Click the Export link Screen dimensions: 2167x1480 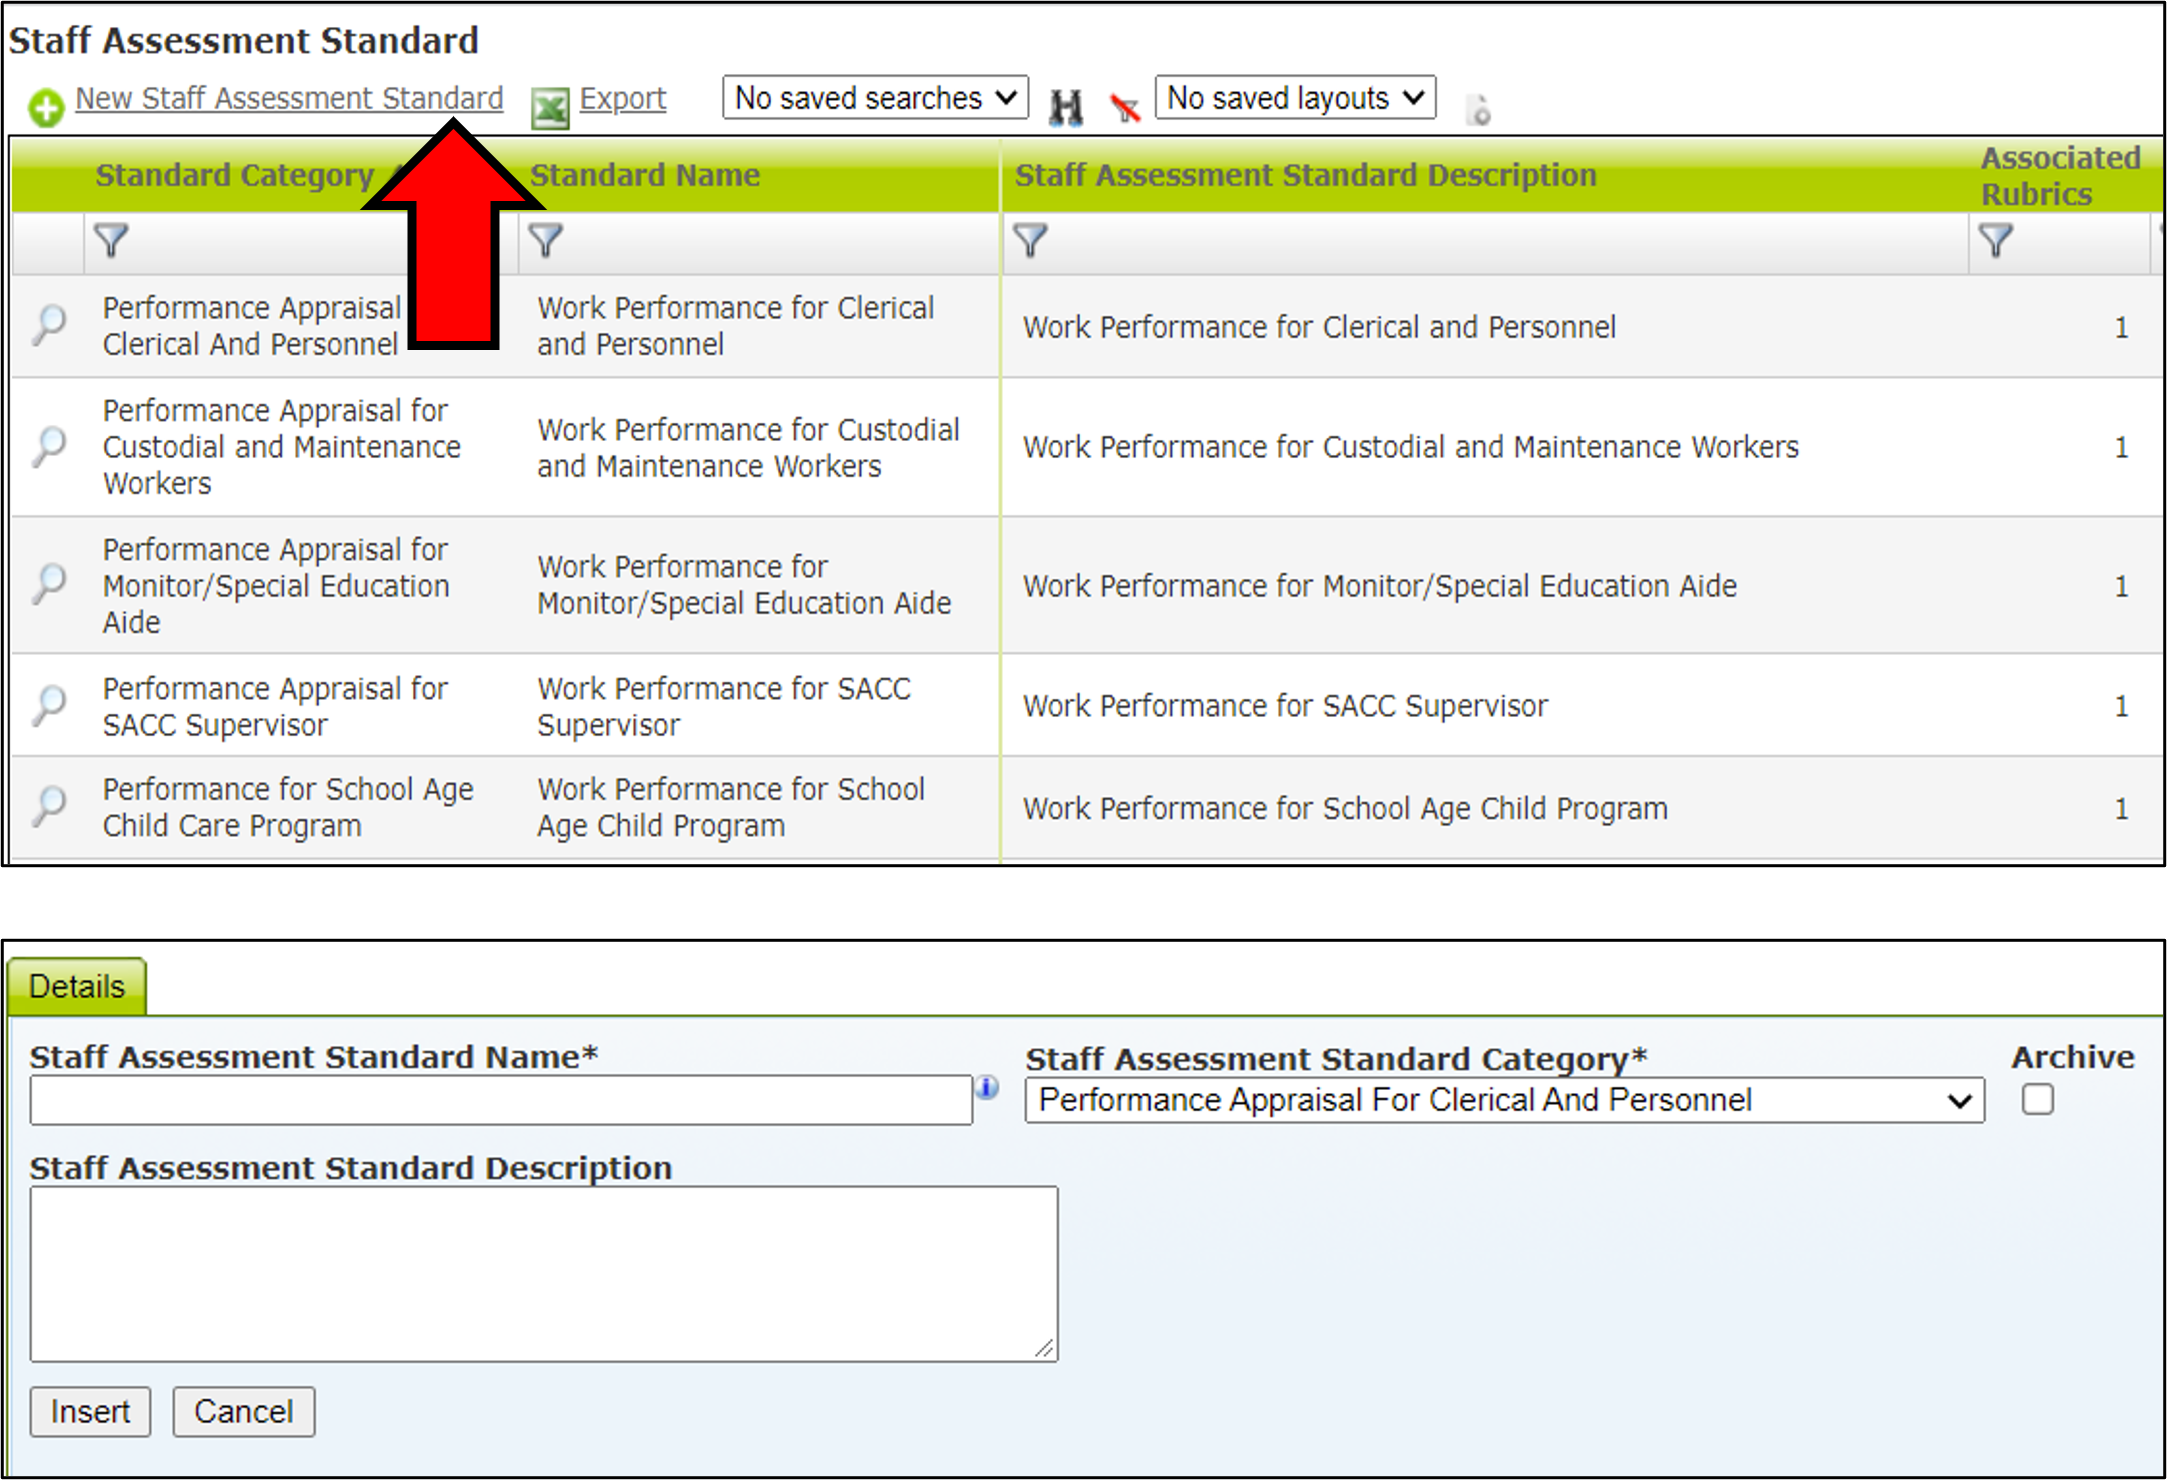click(622, 98)
